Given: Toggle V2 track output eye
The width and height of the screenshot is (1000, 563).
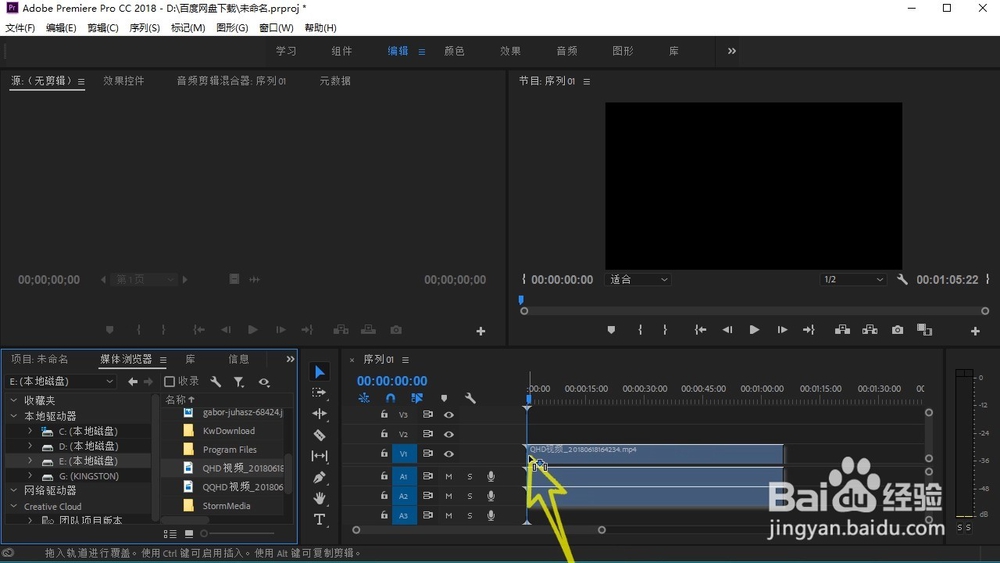Looking at the screenshot, I should 449,434.
